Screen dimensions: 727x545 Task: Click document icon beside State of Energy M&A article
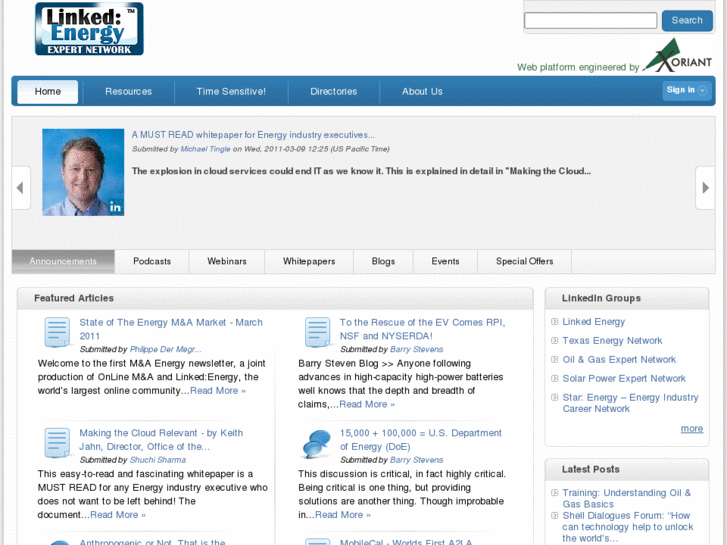coord(57,332)
